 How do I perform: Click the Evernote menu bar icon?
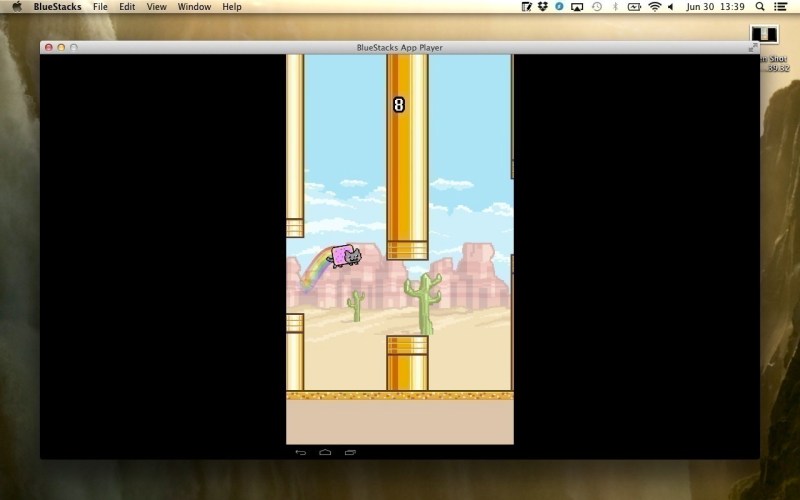[x=527, y=7]
